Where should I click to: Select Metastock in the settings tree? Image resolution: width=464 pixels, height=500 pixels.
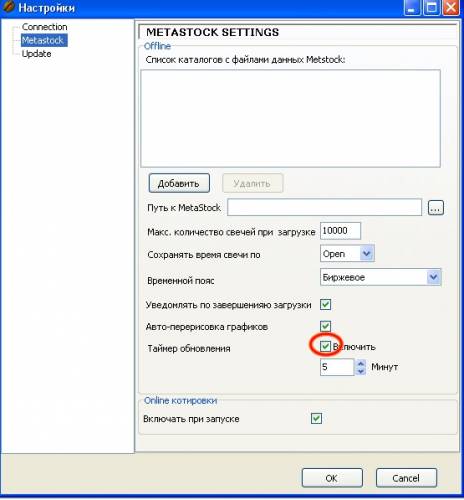point(44,40)
